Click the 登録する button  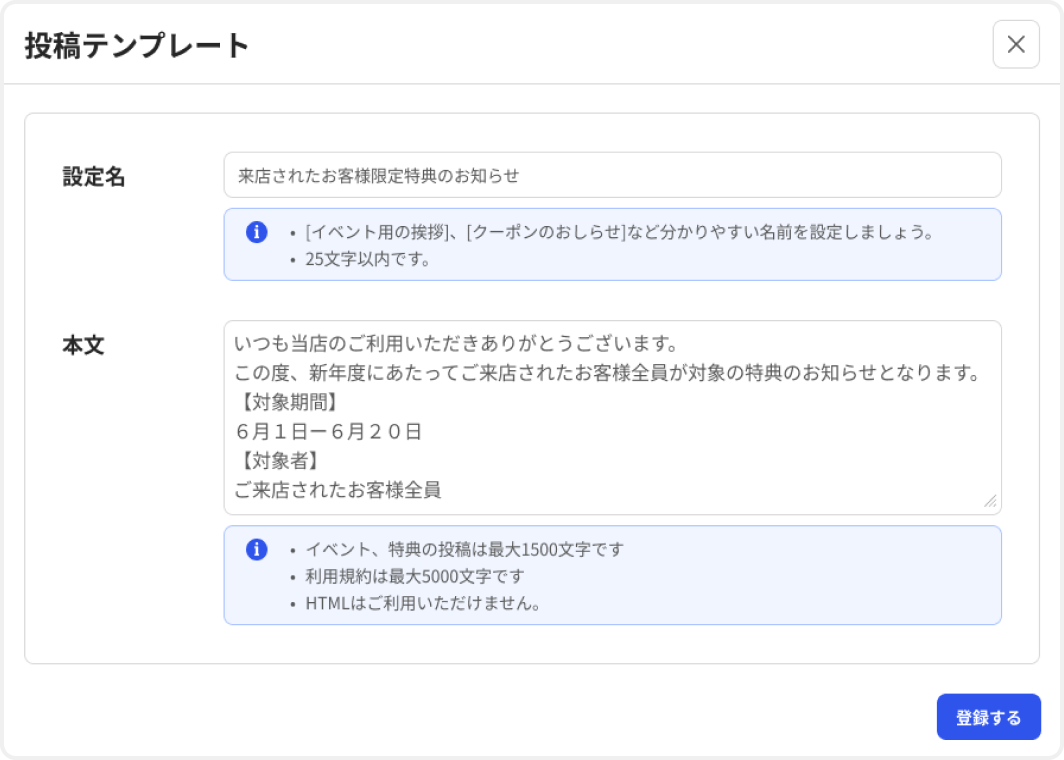tap(988, 716)
